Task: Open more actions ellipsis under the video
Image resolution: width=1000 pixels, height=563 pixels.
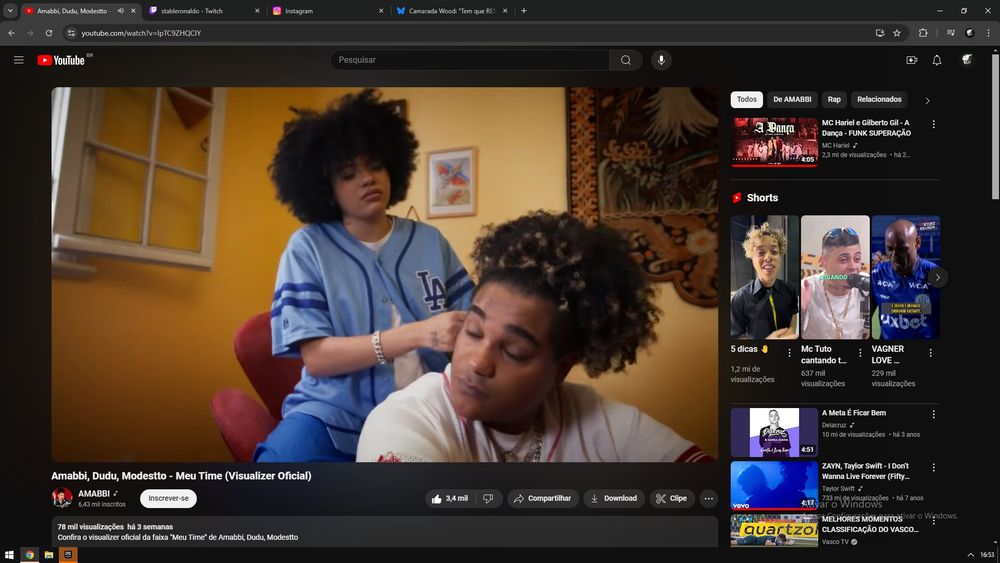Action: 709,499
